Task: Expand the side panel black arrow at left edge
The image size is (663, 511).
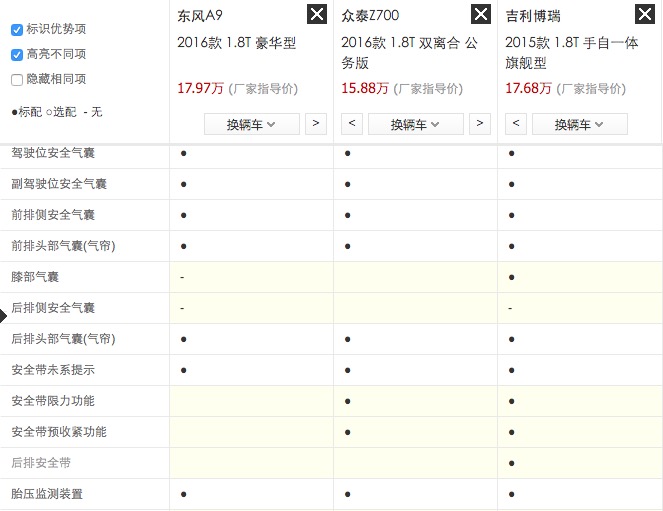Action: (3, 316)
